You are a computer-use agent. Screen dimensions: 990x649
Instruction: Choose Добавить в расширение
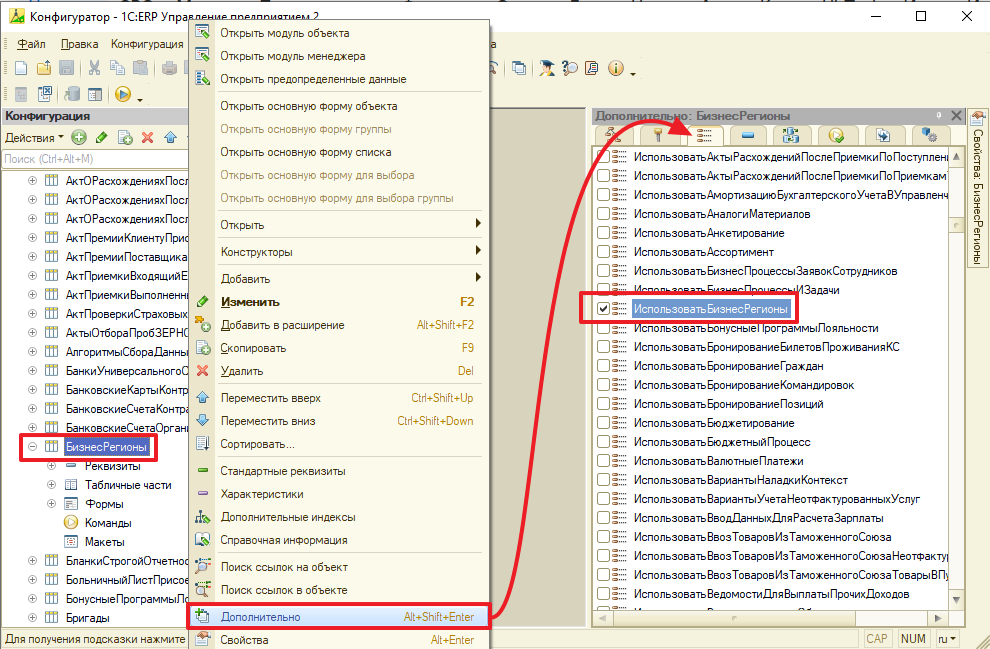pyautogui.click(x=339, y=325)
